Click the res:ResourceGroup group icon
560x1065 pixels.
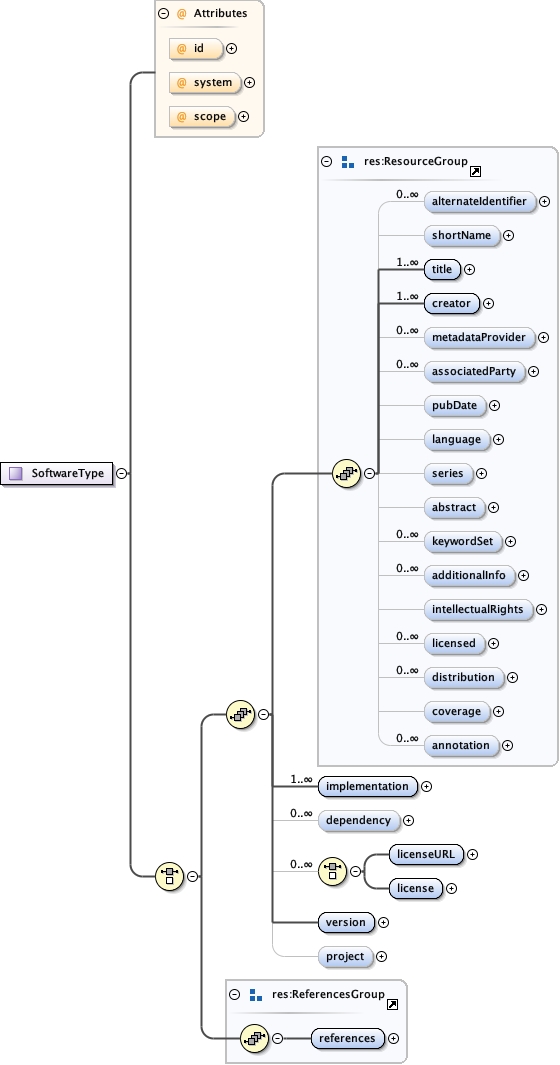(348, 162)
